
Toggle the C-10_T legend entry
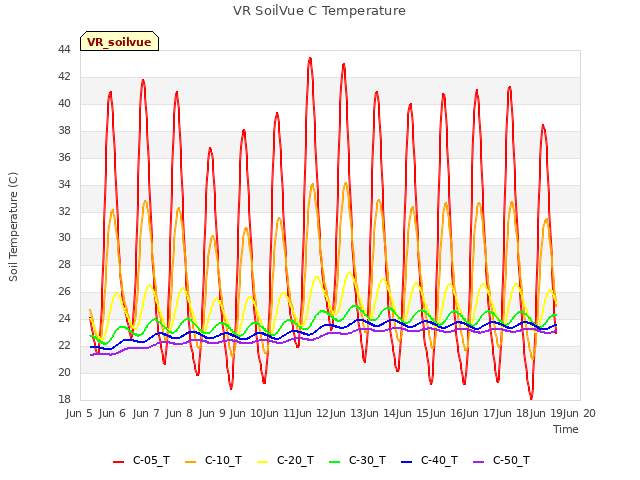coord(213,460)
